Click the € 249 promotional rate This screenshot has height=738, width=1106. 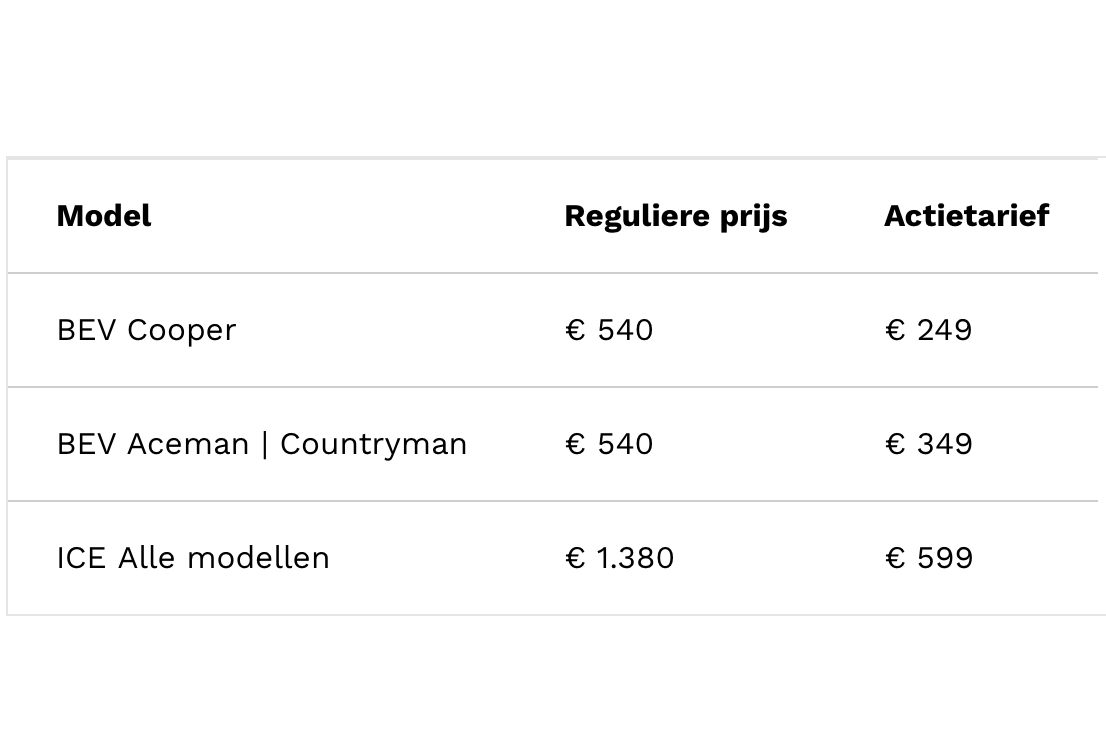tap(928, 330)
